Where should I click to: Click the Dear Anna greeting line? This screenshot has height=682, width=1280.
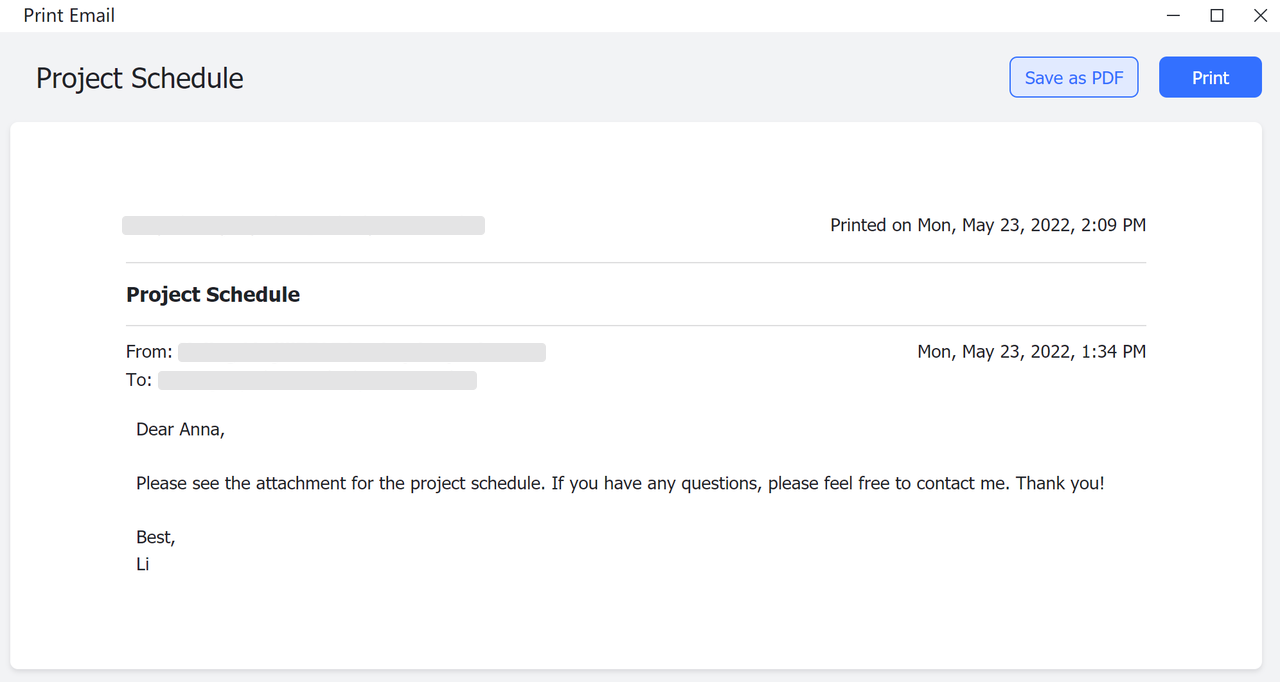click(181, 430)
